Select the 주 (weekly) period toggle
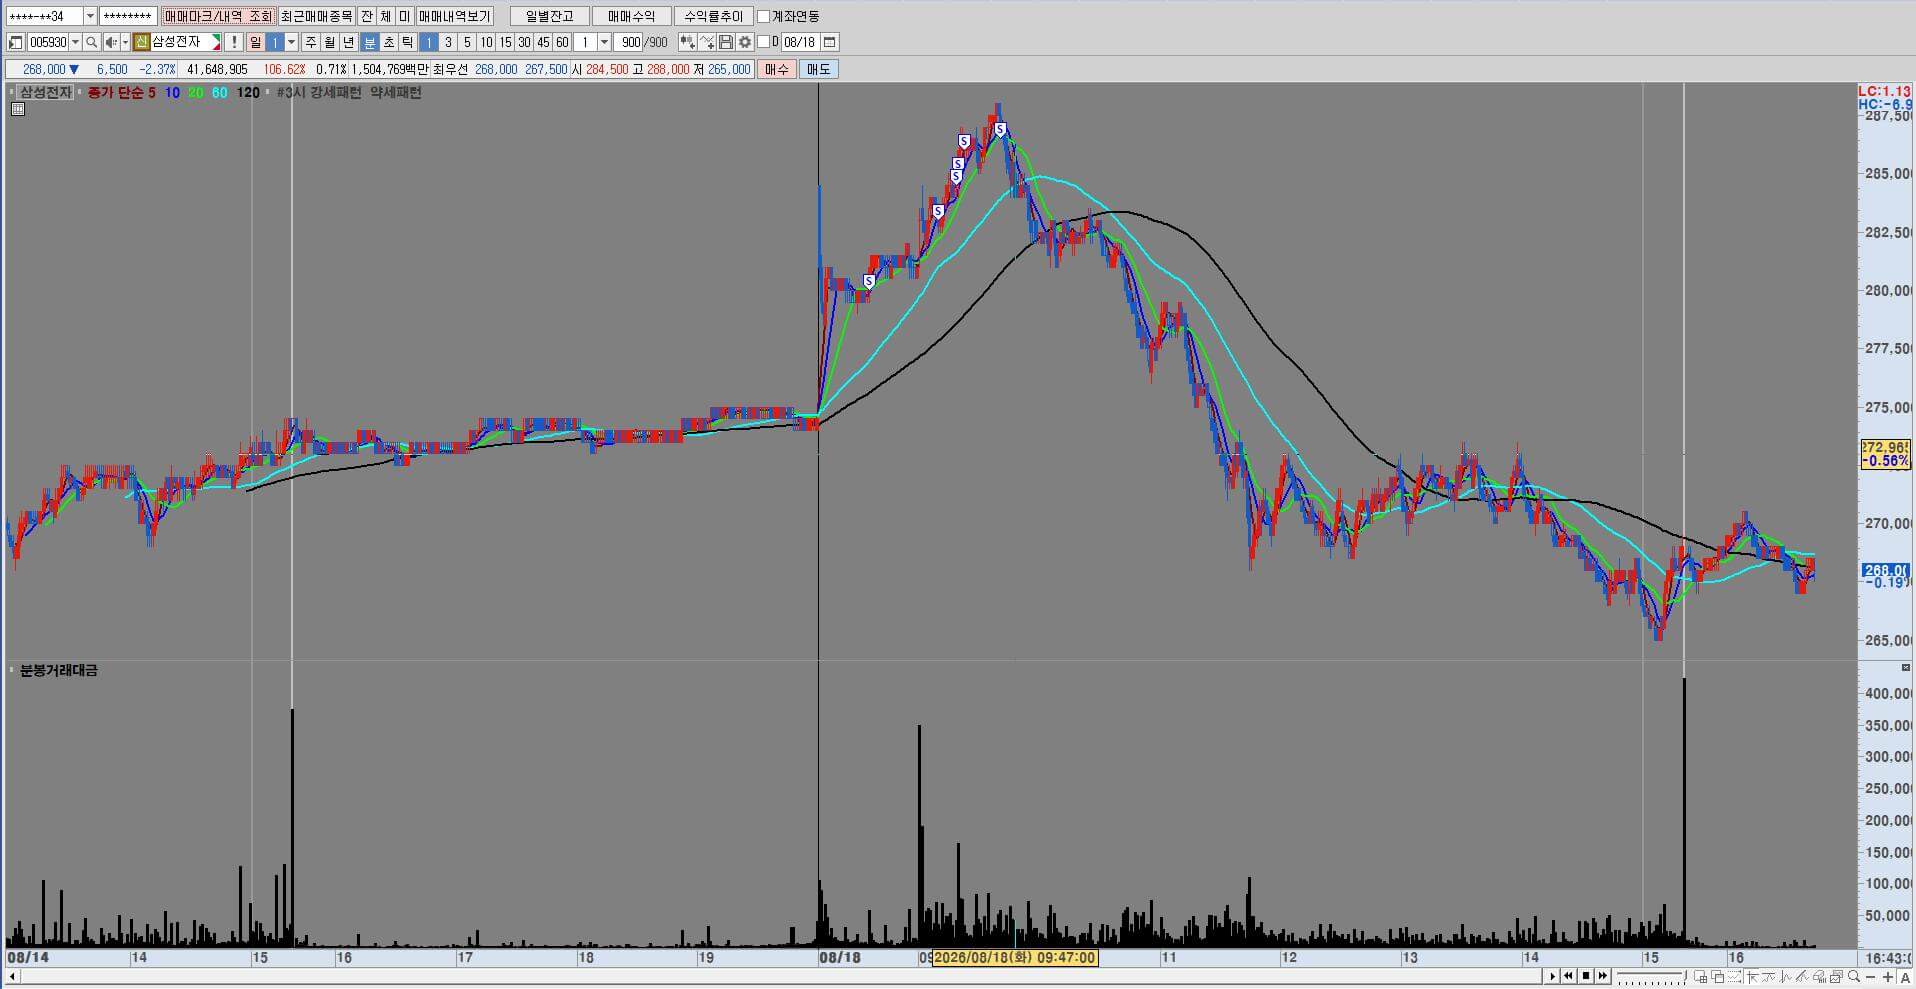1916x989 pixels. click(311, 42)
